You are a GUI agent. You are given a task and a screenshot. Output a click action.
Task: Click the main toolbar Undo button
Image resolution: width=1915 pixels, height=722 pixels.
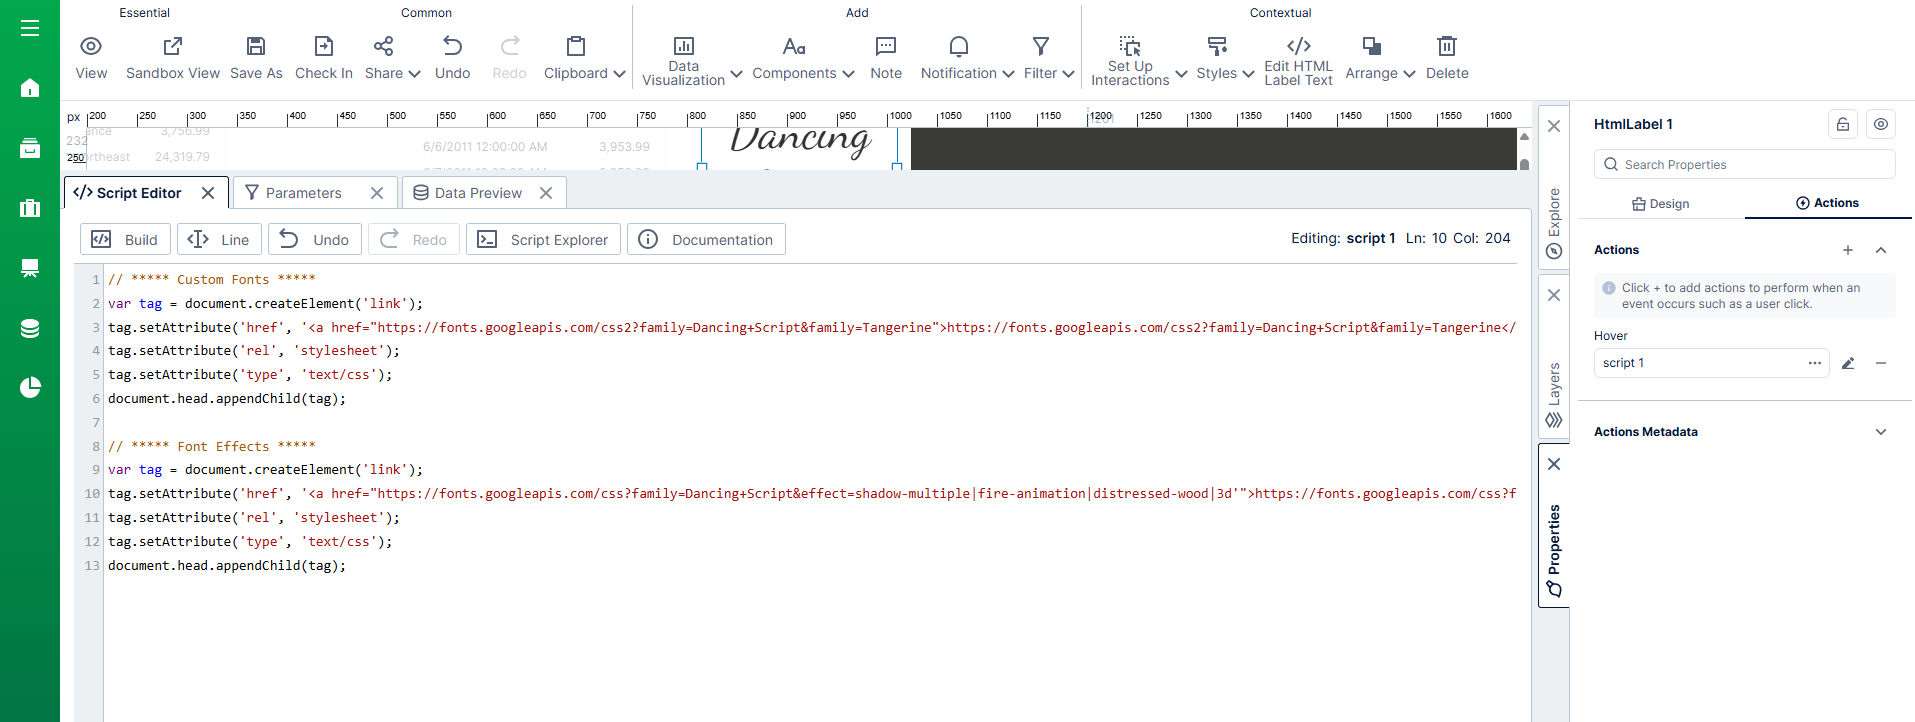[x=452, y=58]
